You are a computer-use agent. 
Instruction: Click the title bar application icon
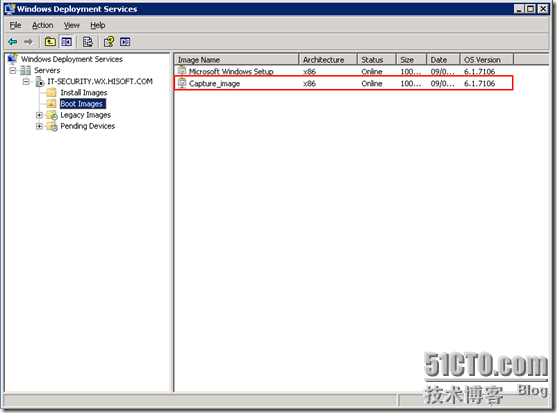pyautogui.click(x=10, y=9)
